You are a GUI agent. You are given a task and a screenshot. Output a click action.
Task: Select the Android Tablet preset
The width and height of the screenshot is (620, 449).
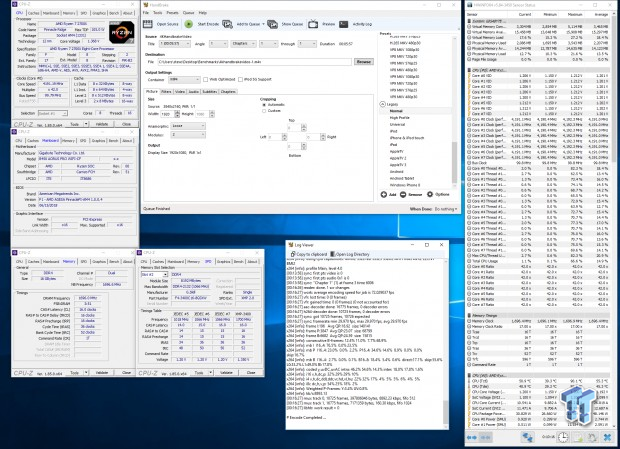402,178
